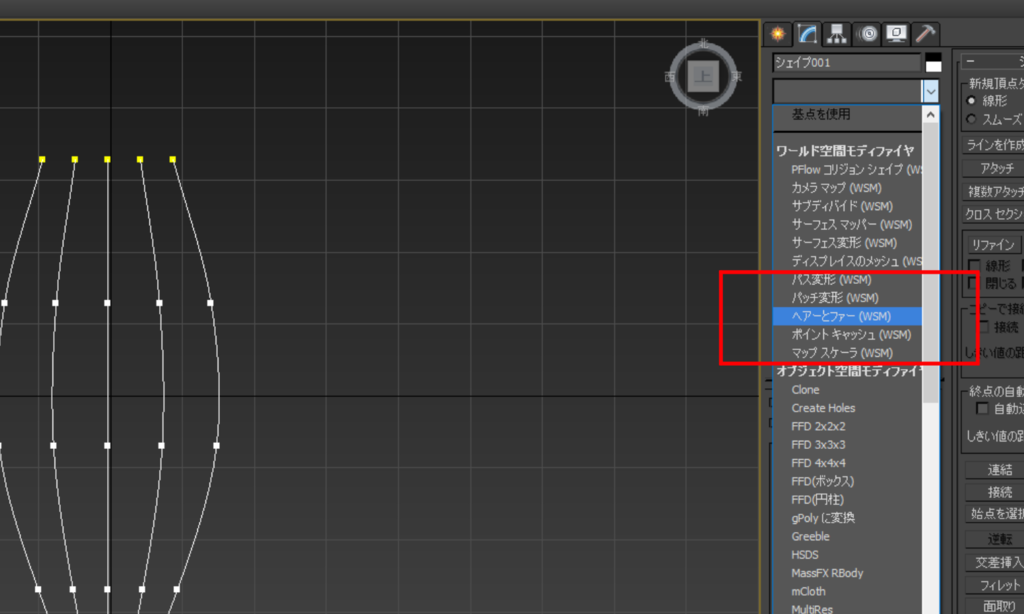Click the list scrollbar up arrow

[931, 115]
